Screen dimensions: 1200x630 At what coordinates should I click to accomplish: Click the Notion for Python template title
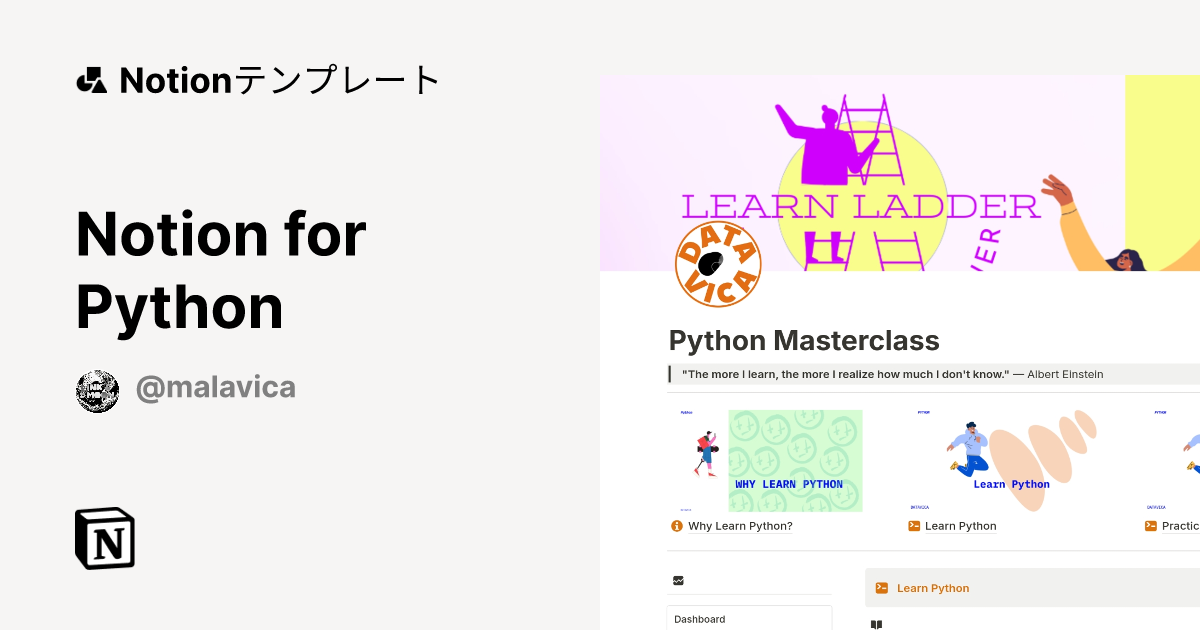point(220,270)
